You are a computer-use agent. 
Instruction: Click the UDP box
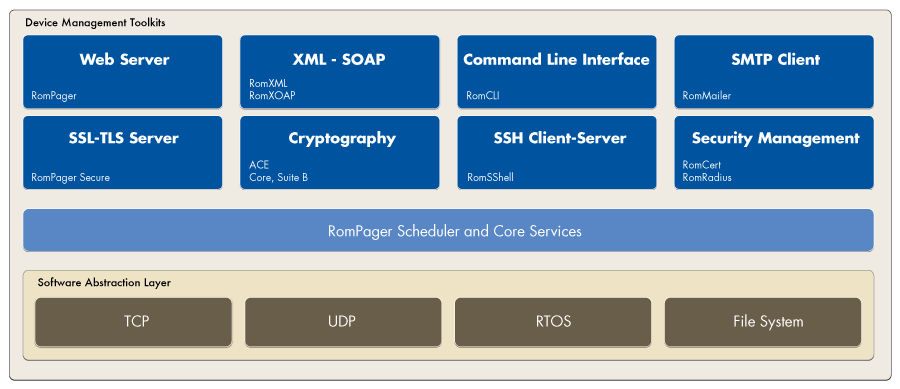(x=343, y=322)
